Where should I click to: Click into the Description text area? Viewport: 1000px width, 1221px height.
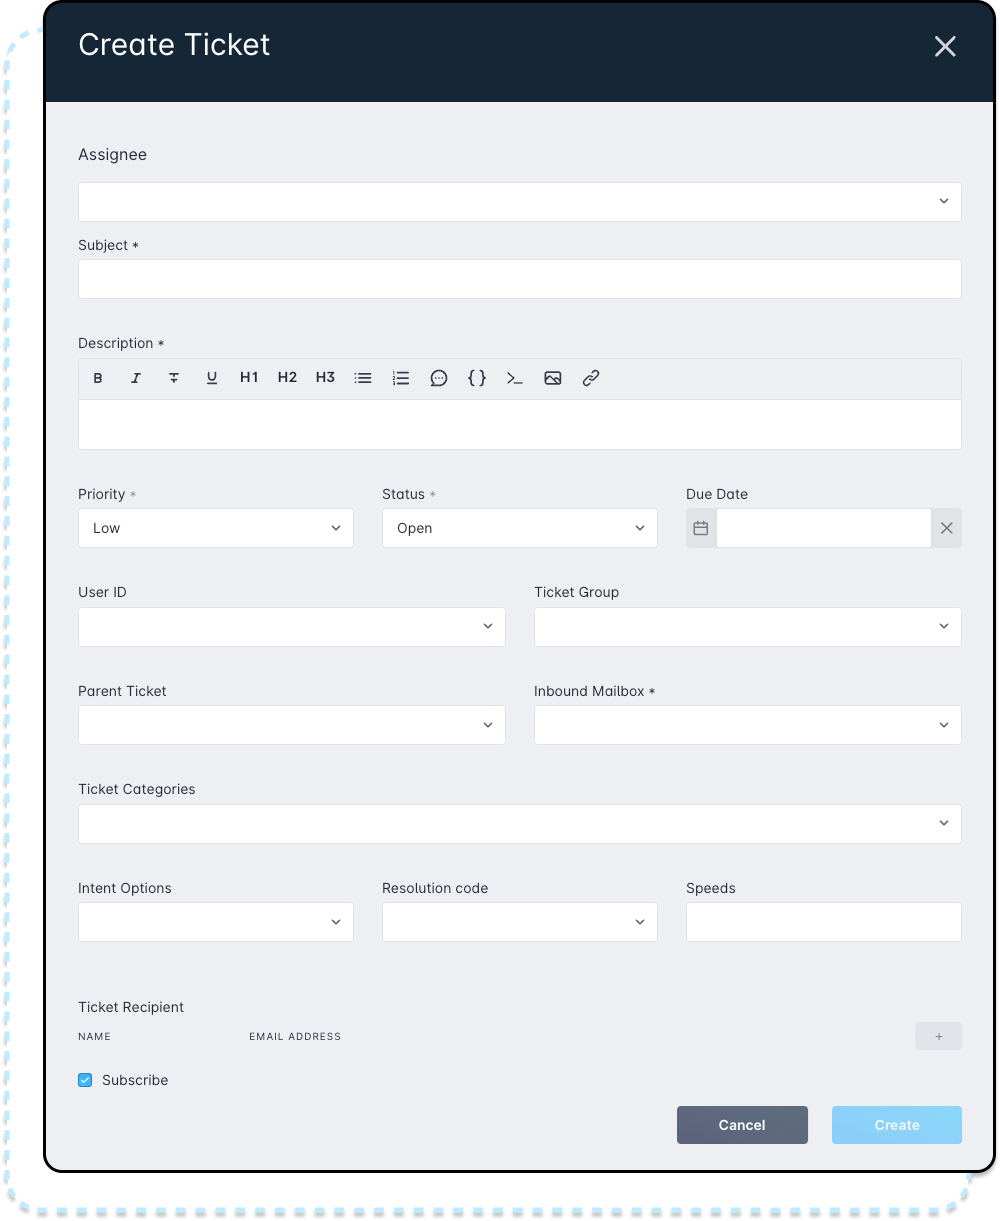coord(520,424)
